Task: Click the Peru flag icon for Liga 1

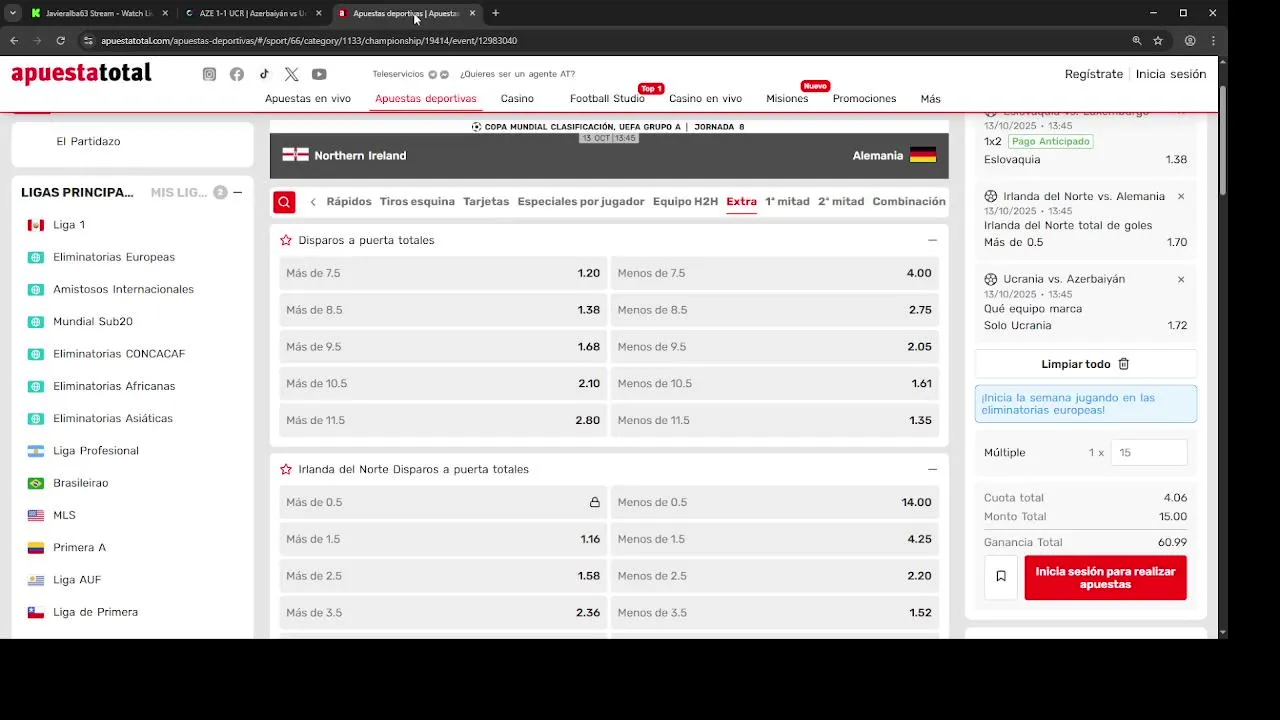Action: click(36, 225)
